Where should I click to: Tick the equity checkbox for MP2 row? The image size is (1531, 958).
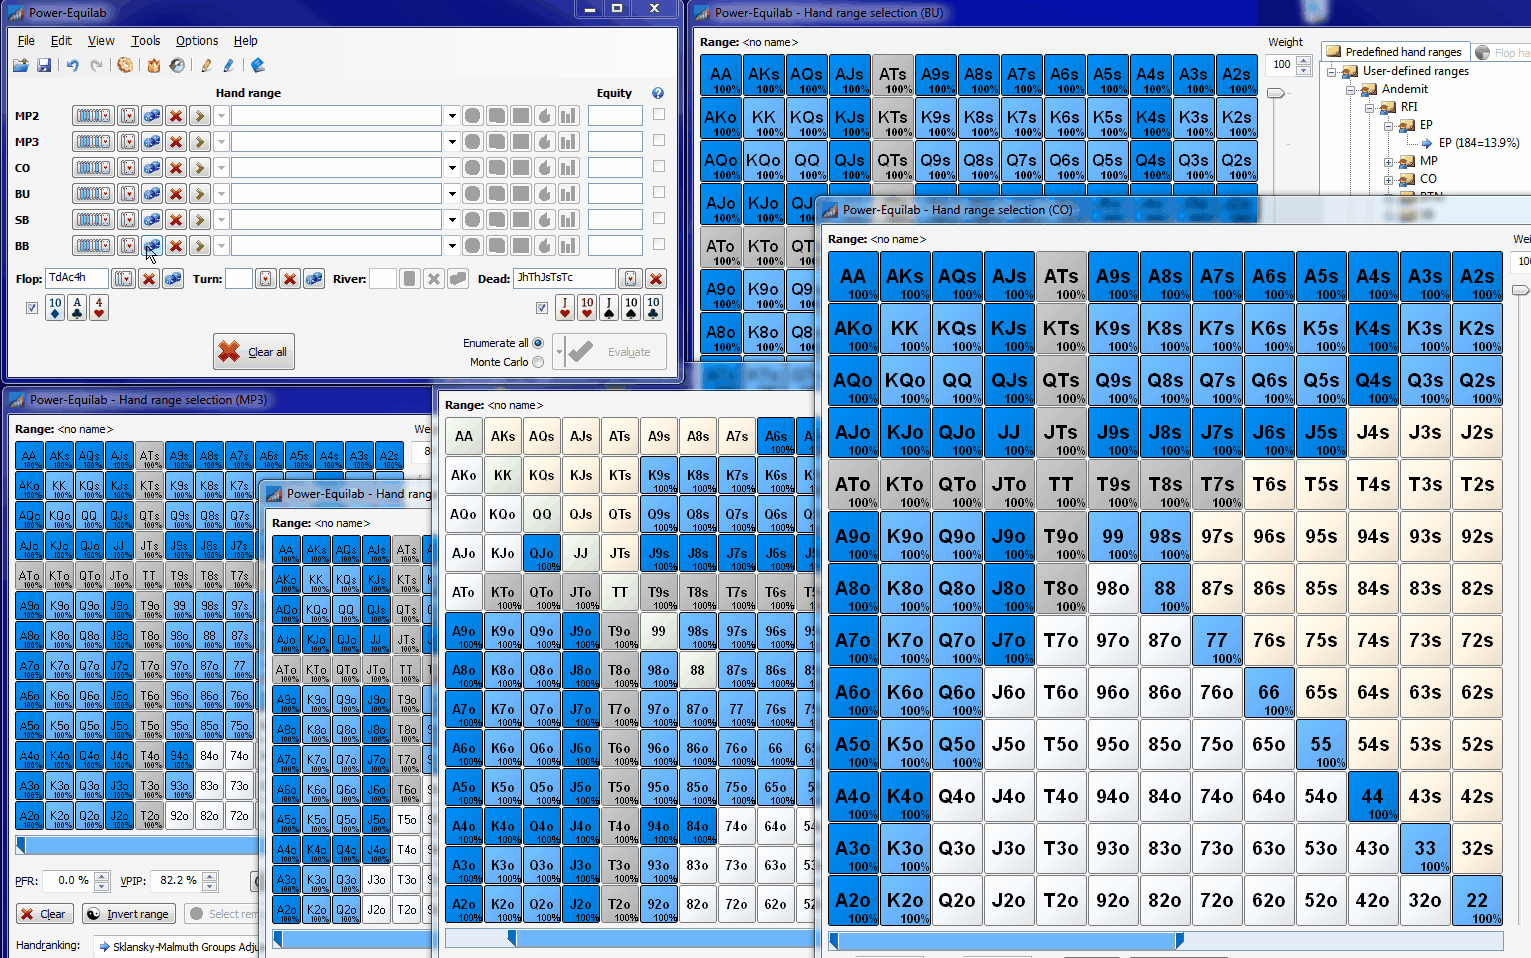(659, 115)
